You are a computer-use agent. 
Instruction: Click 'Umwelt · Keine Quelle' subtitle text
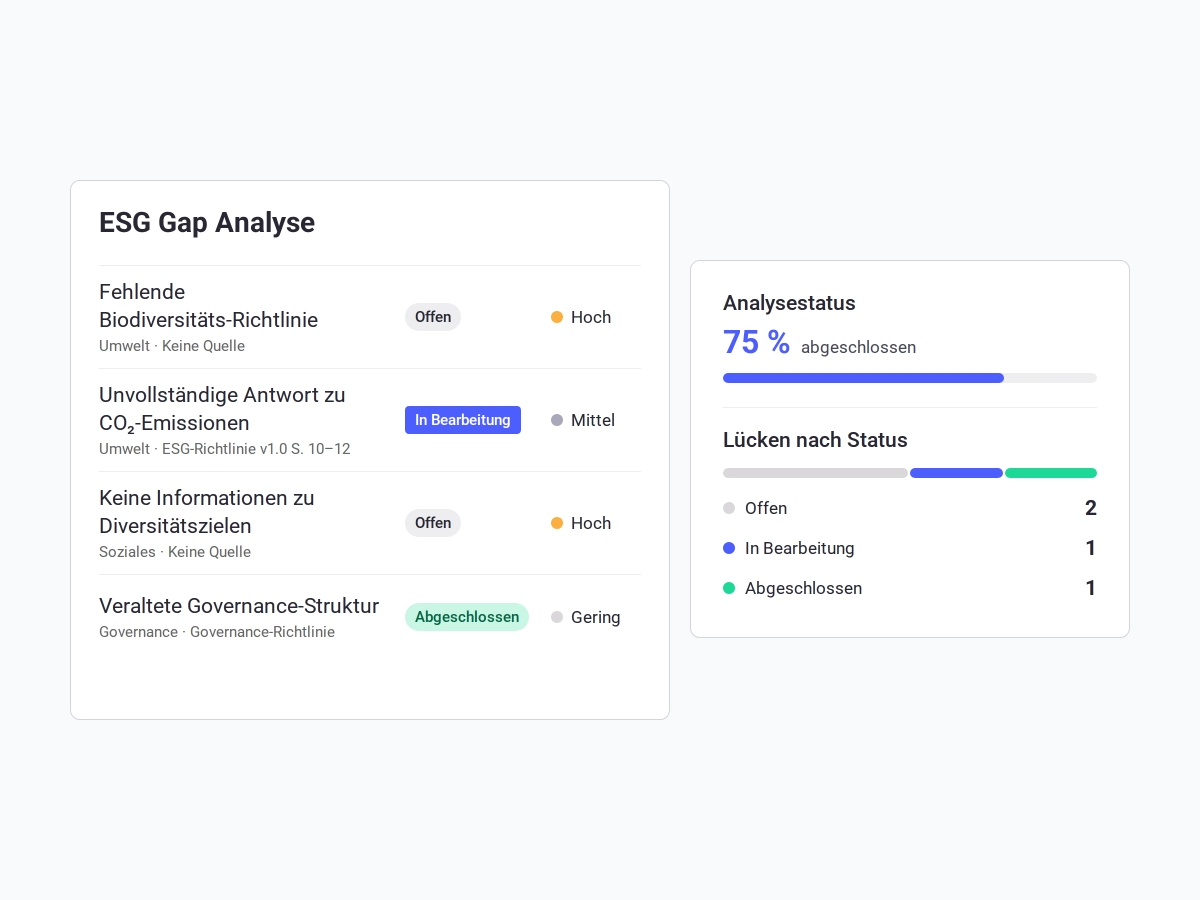coord(172,346)
